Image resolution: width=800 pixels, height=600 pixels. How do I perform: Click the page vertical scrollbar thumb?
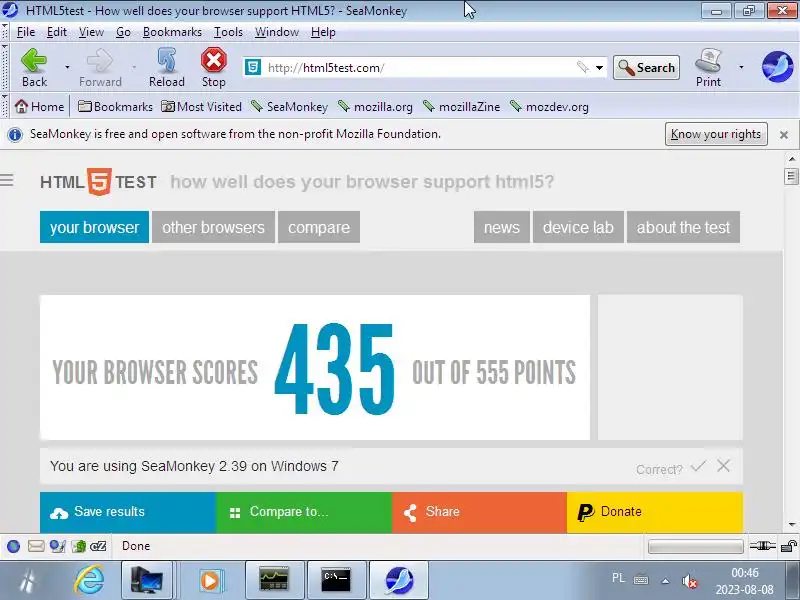[791, 177]
